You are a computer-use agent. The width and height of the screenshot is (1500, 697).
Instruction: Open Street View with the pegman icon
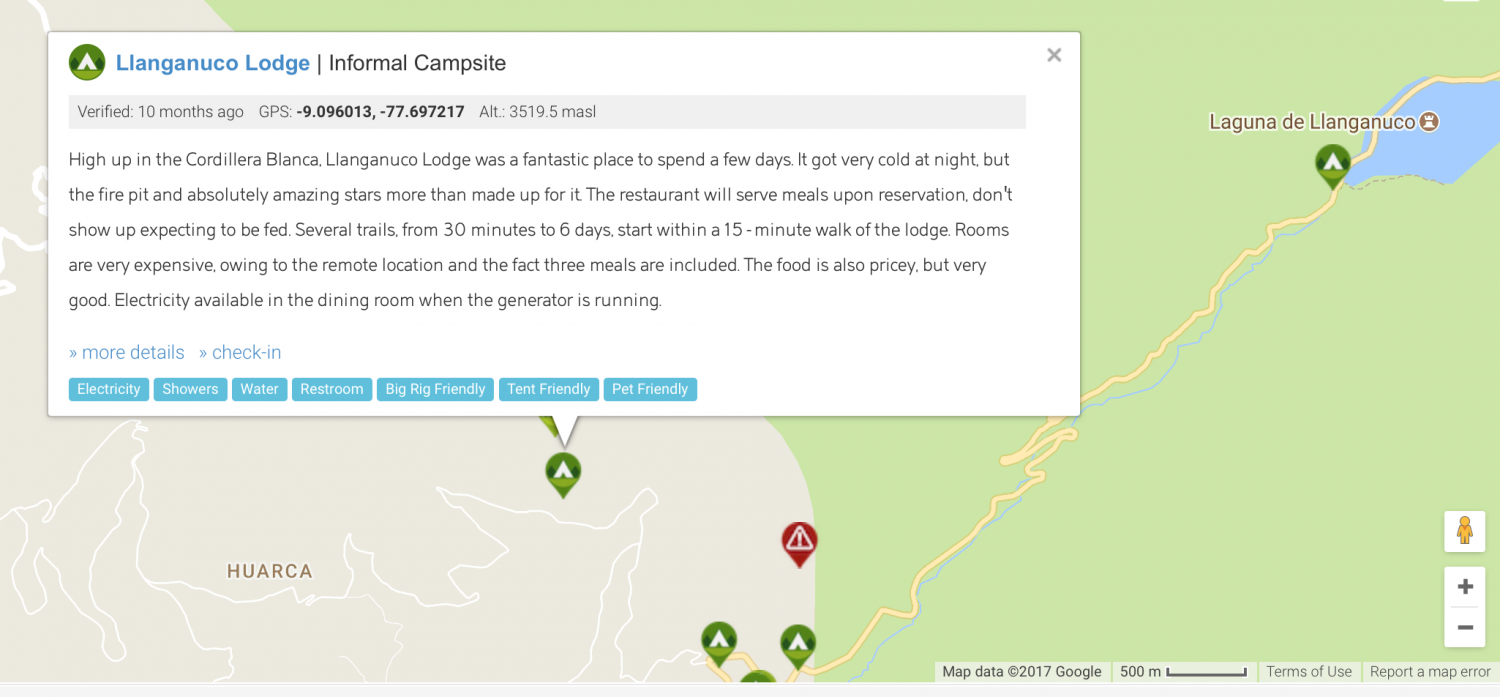1464,531
